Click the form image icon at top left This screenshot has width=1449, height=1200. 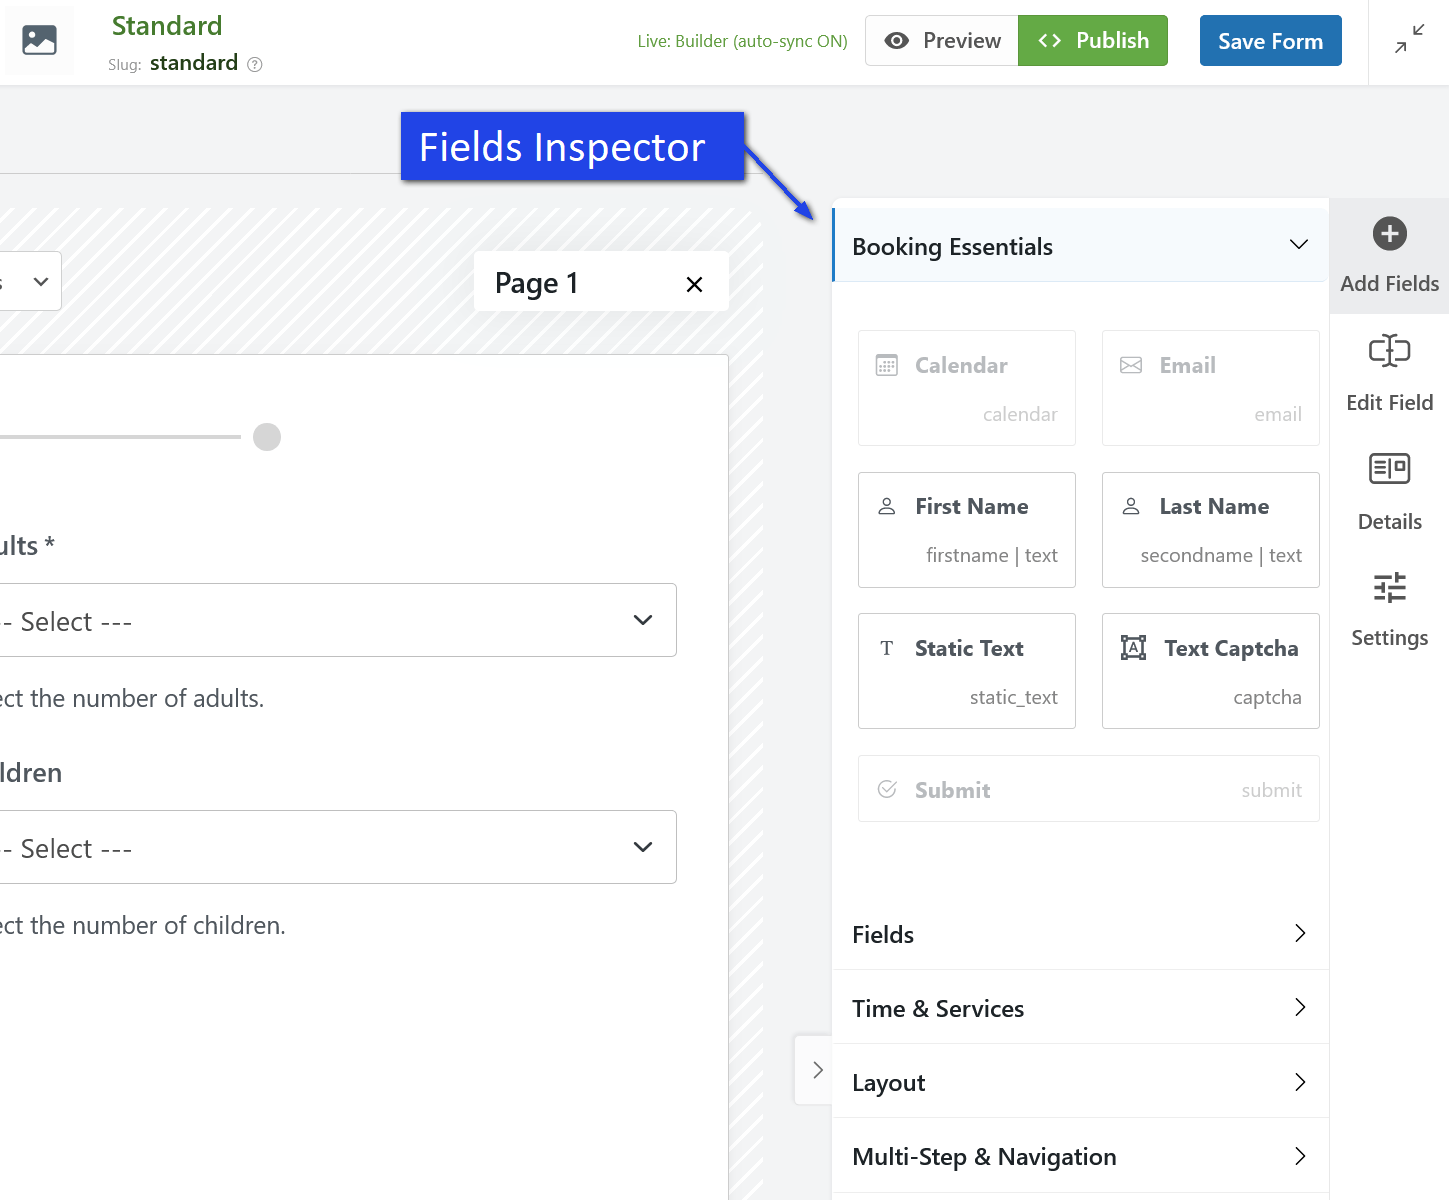coord(39,40)
